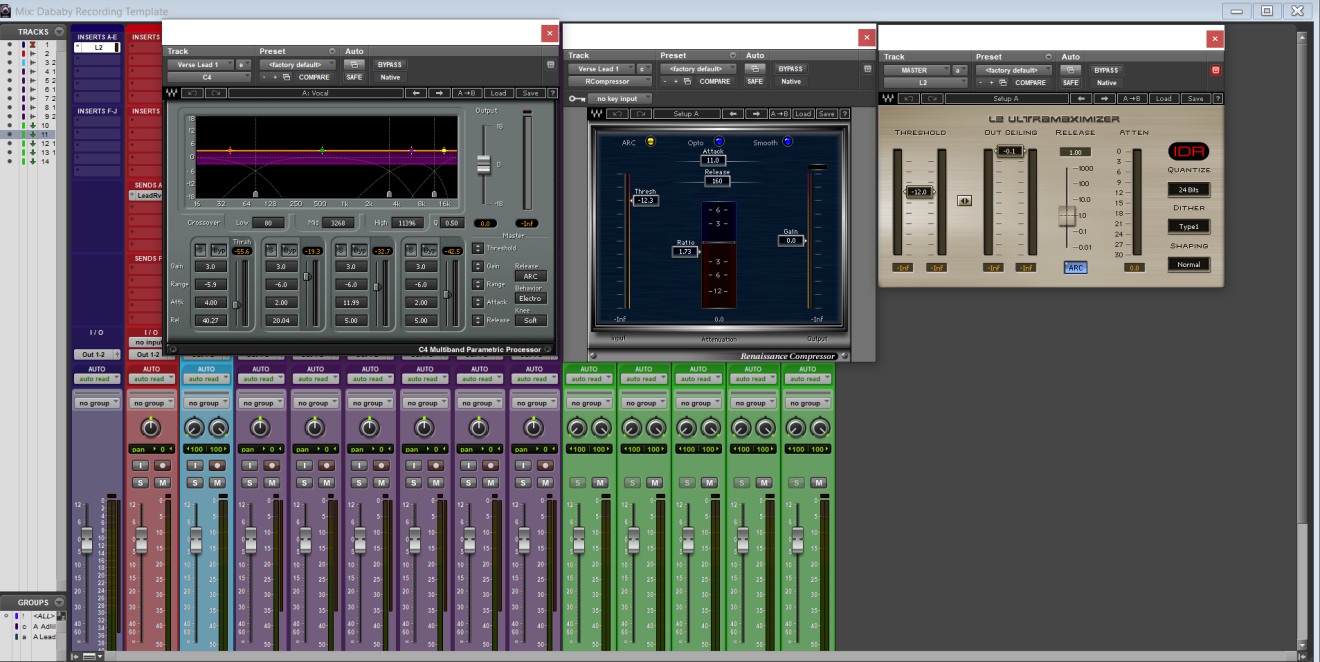Image resolution: width=1320 pixels, height=662 pixels.
Task: Click the previous setup left arrow in C4
Action: pos(416,93)
